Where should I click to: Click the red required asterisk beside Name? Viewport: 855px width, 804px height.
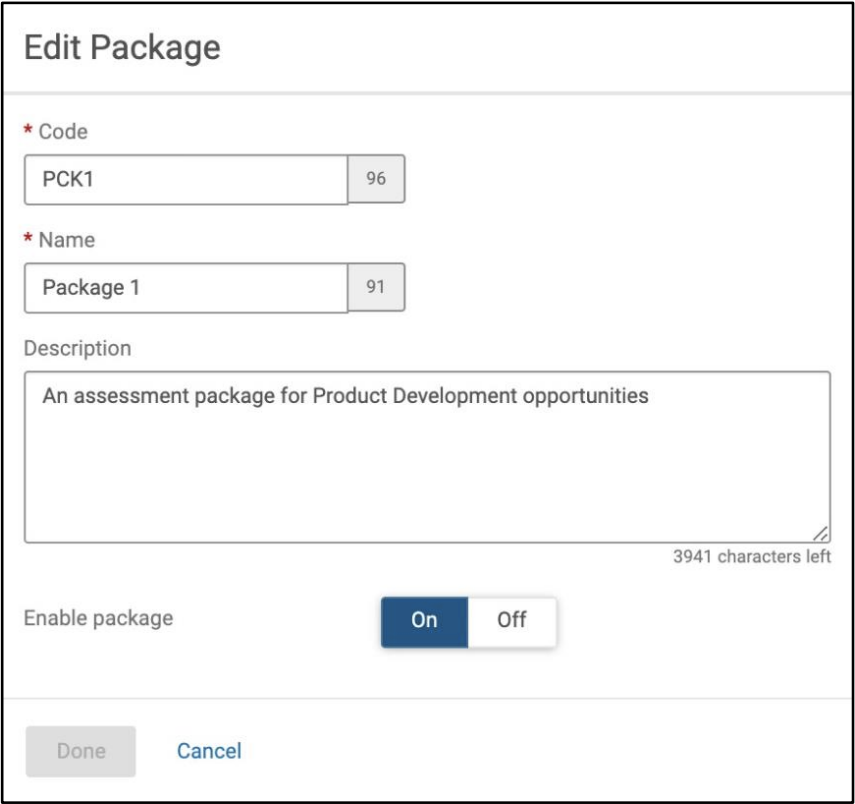(x=29, y=240)
